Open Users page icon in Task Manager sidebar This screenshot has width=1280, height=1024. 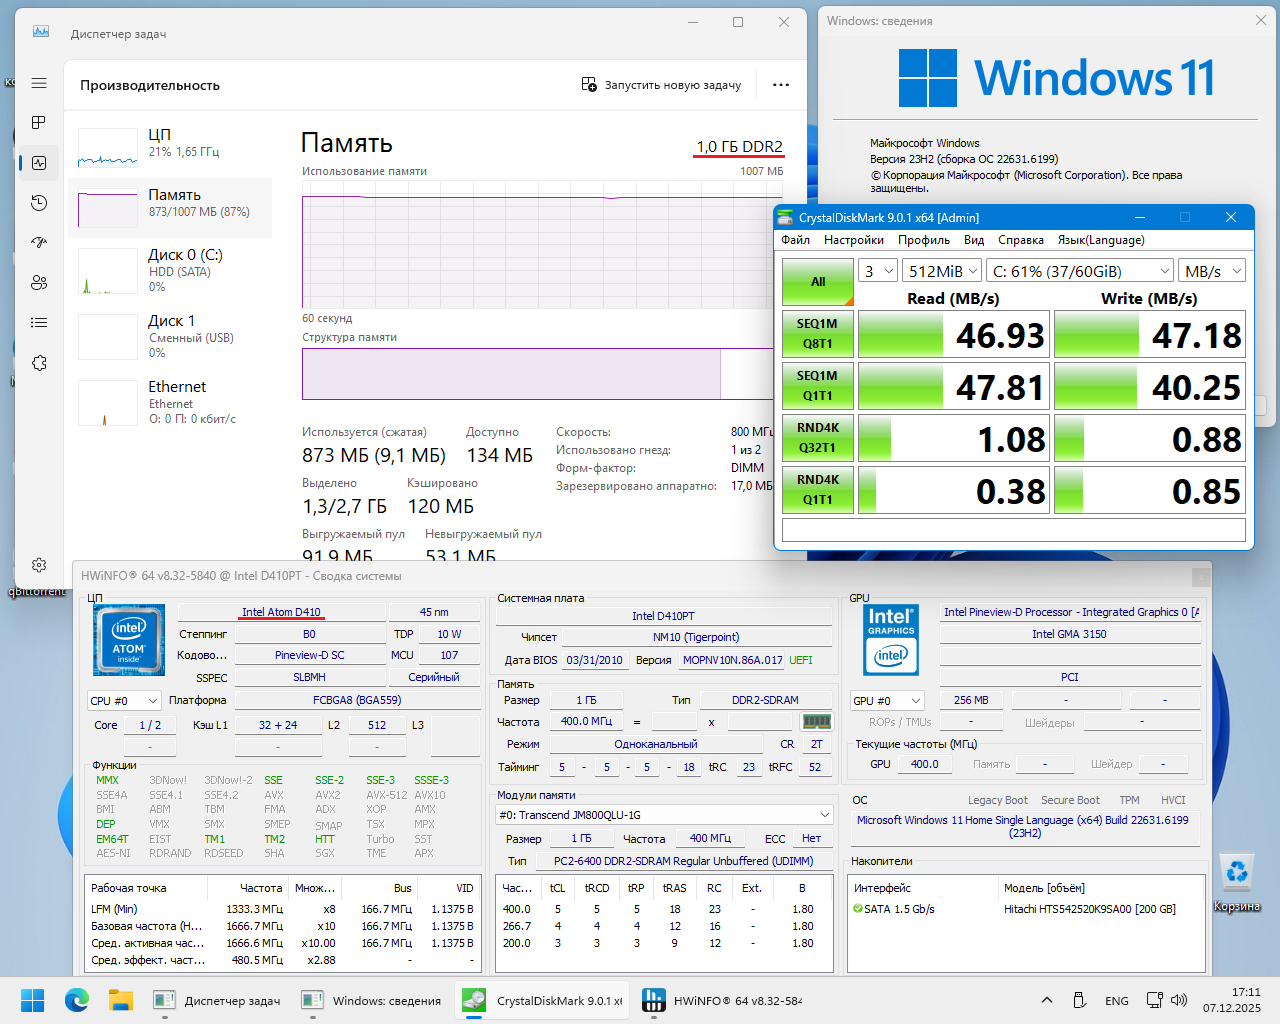click(x=39, y=283)
